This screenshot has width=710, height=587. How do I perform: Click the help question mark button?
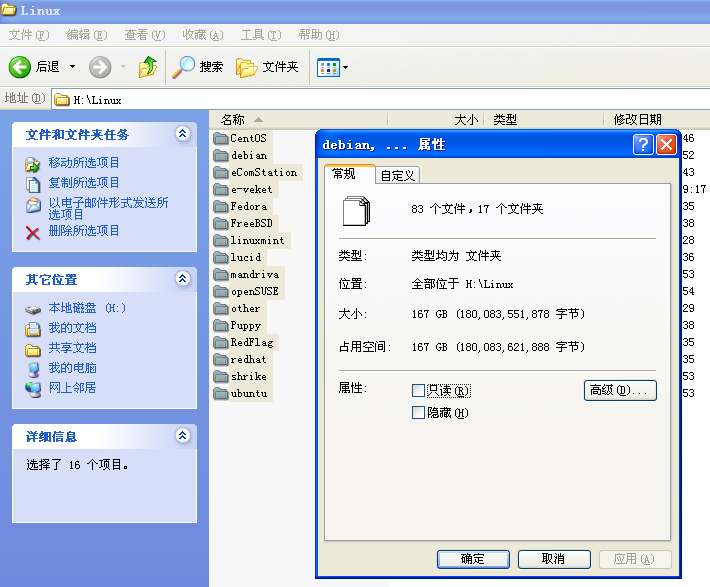coord(643,145)
